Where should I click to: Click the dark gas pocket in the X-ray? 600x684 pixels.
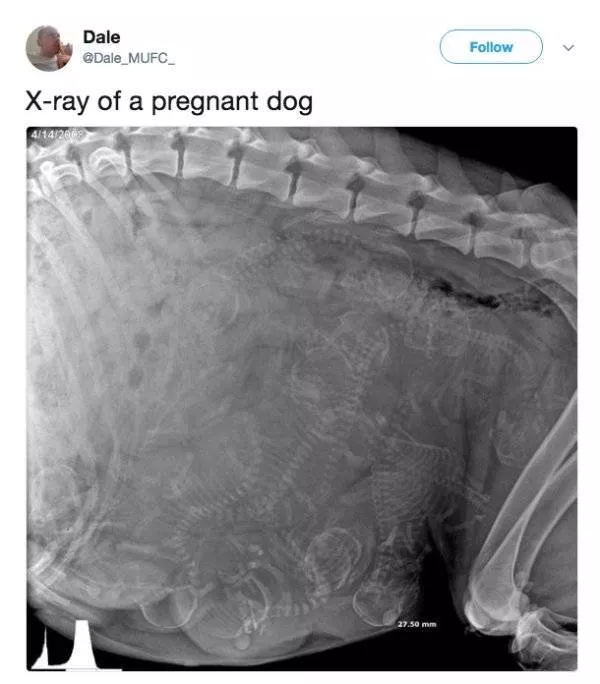click(x=467, y=293)
